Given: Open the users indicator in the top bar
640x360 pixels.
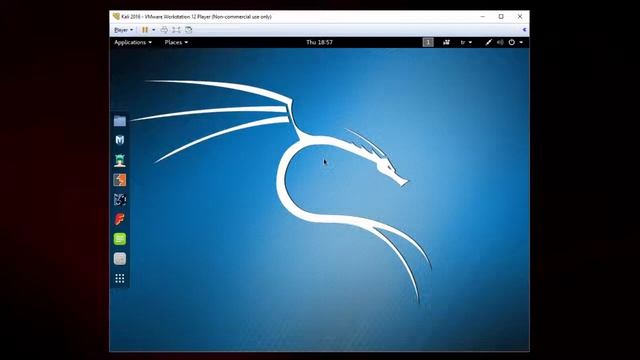Looking at the screenshot, I should [x=446, y=42].
